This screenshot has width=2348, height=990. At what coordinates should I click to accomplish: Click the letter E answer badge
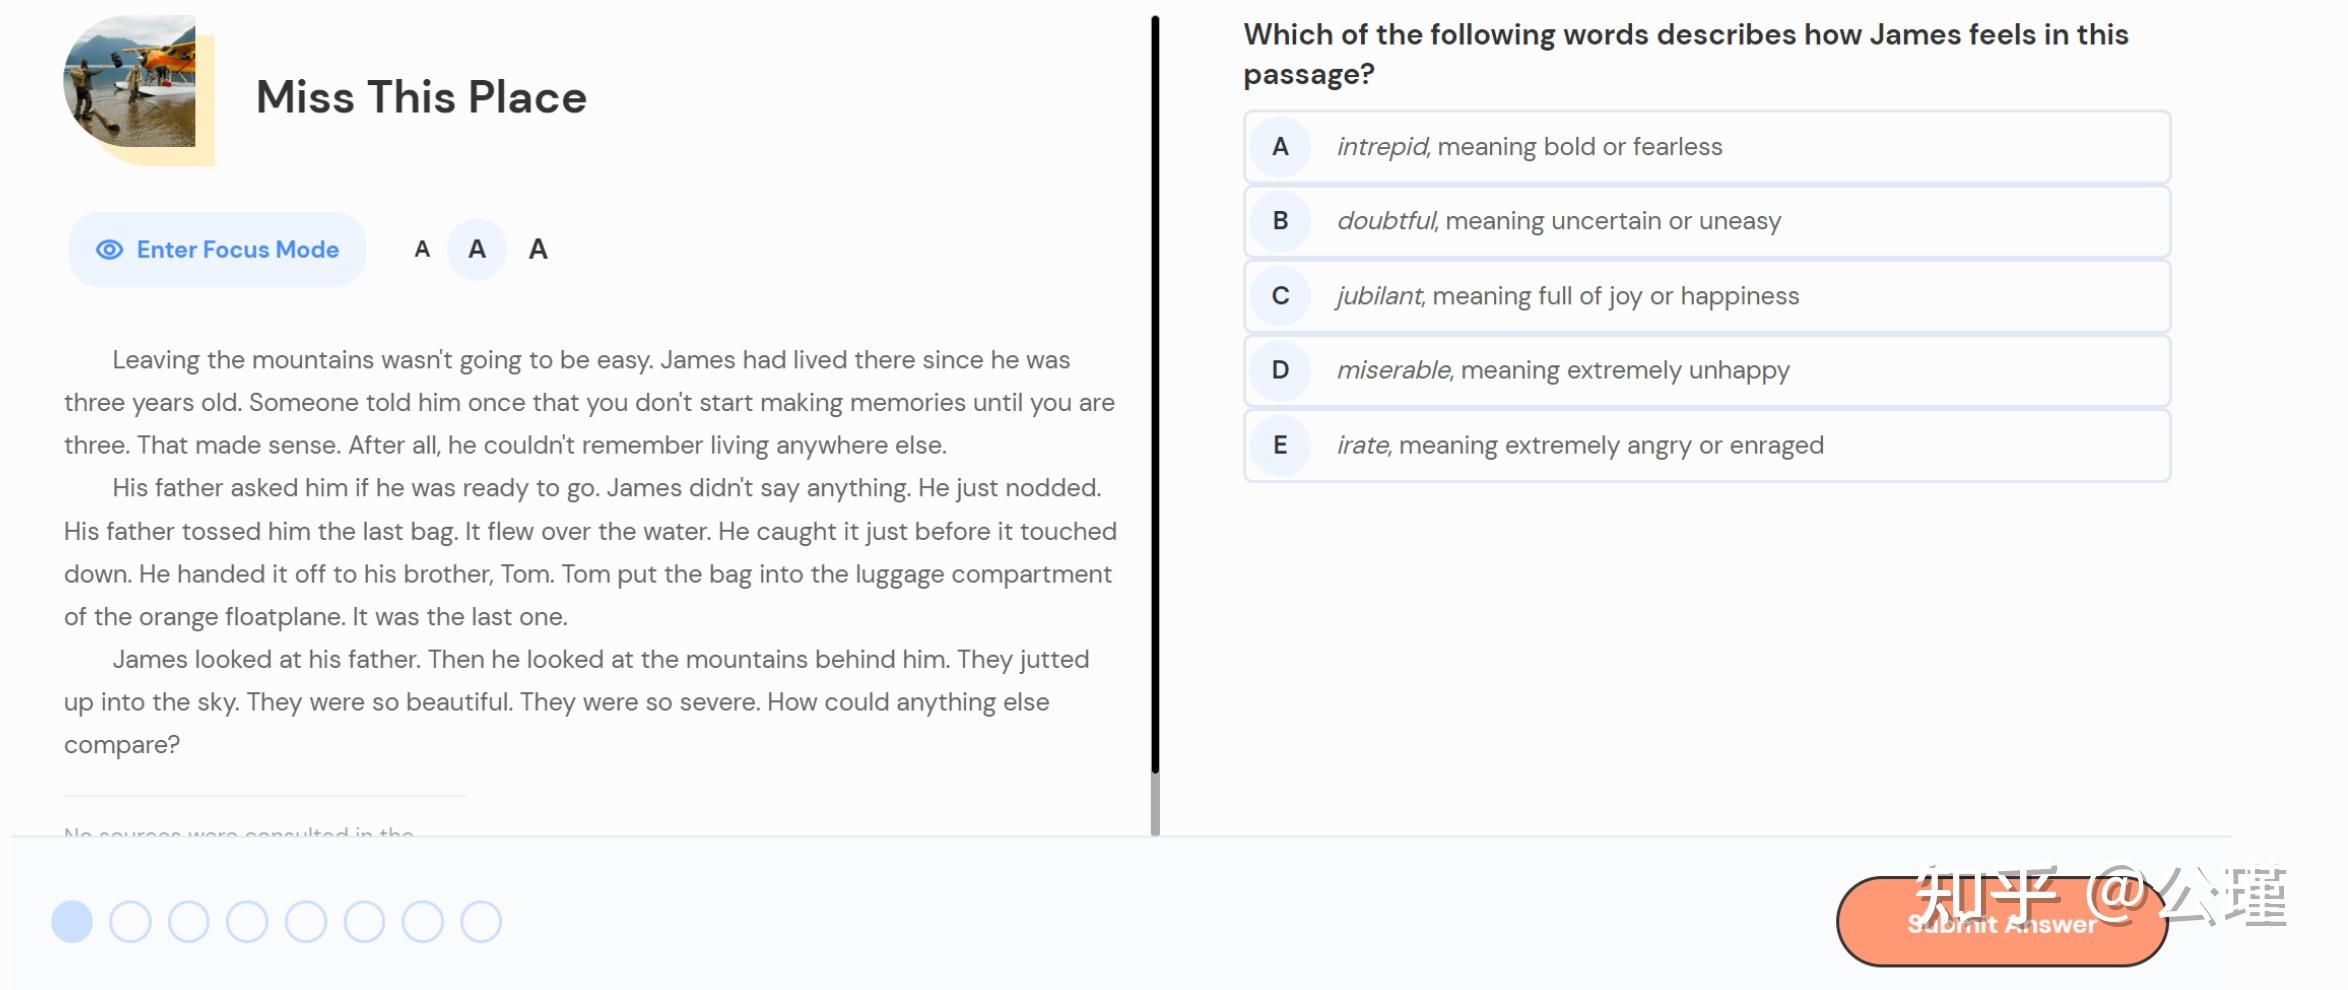tap(1280, 445)
